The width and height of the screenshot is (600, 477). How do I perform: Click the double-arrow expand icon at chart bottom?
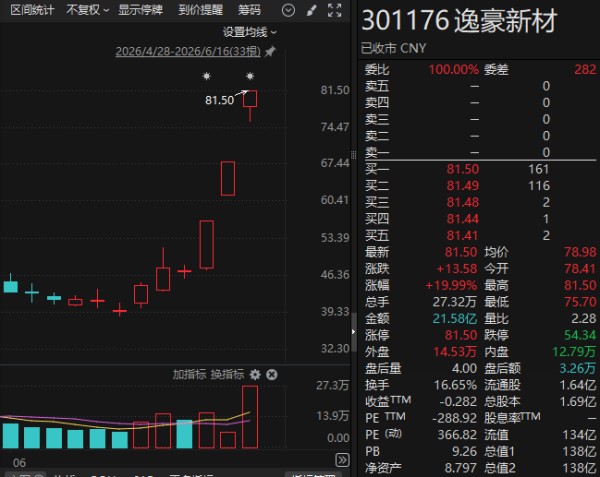click(342, 460)
